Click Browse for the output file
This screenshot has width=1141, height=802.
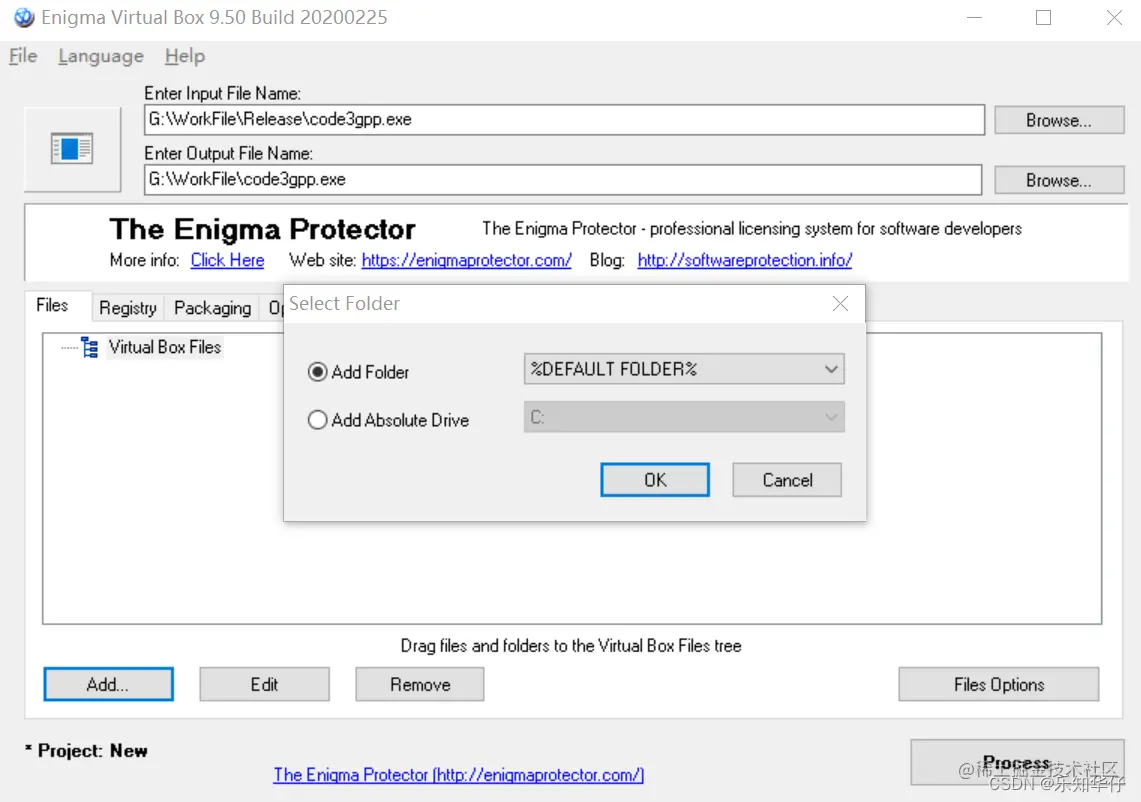(x=1059, y=180)
